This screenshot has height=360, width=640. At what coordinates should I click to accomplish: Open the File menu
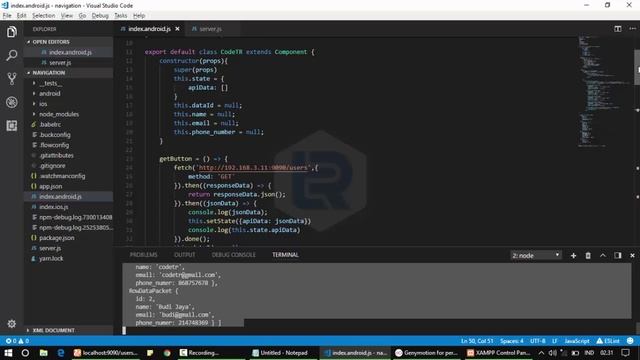point(7,16)
